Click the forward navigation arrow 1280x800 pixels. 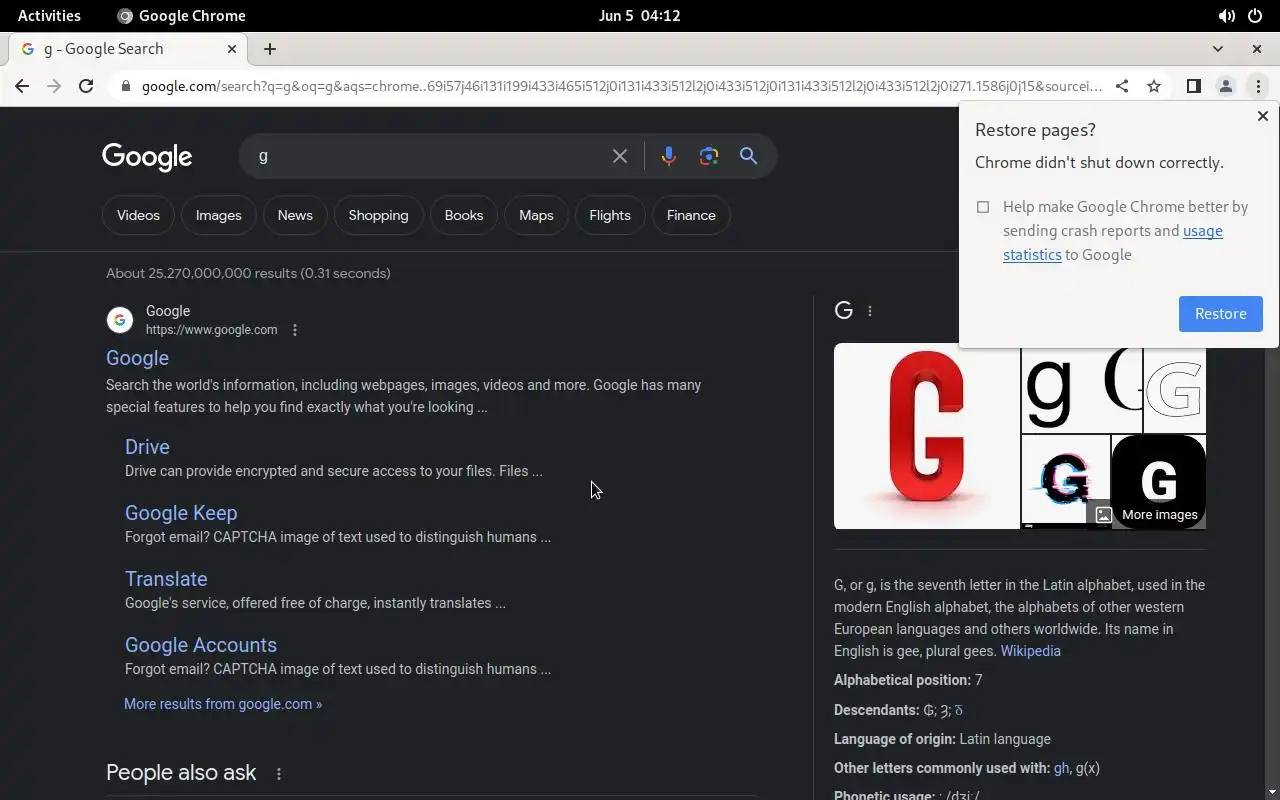pyautogui.click(x=54, y=86)
